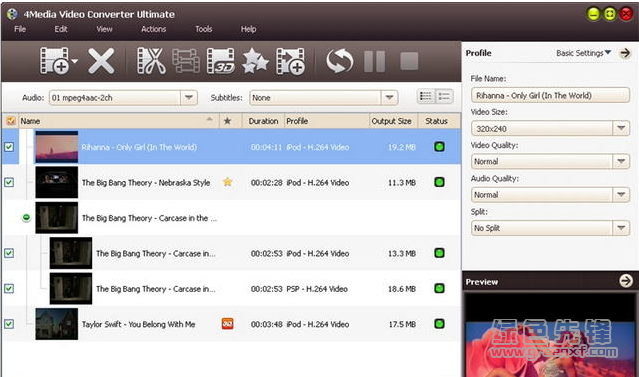Open the Split dropdown

click(621, 228)
